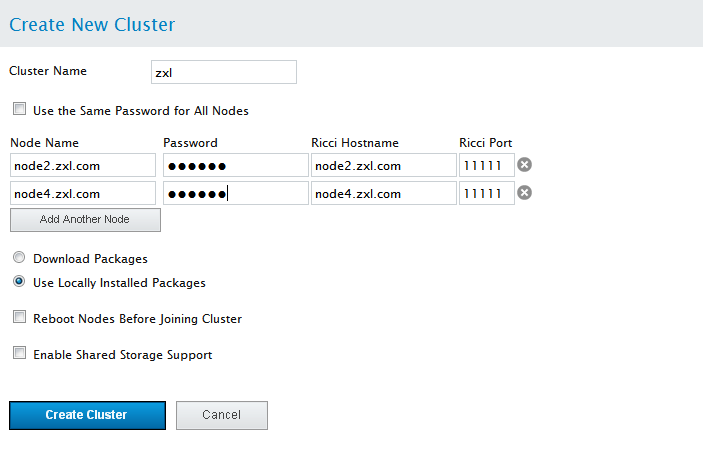This screenshot has height=457, width=703.
Task: Edit the Node Name field containing node4.zxl.com
Action: click(x=83, y=193)
